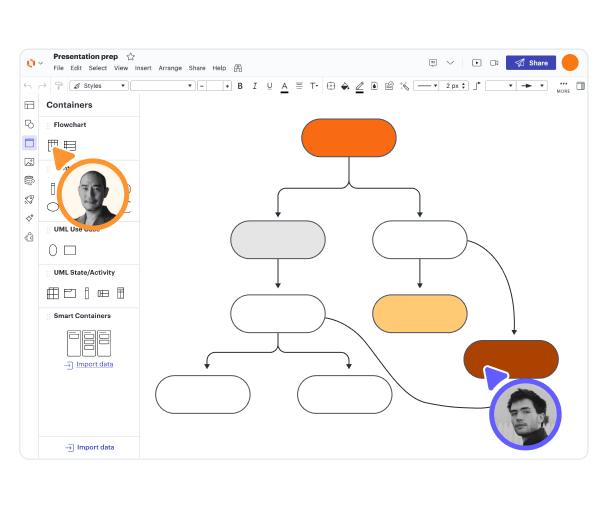Open the data panel in left sidebar

tap(29, 181)
